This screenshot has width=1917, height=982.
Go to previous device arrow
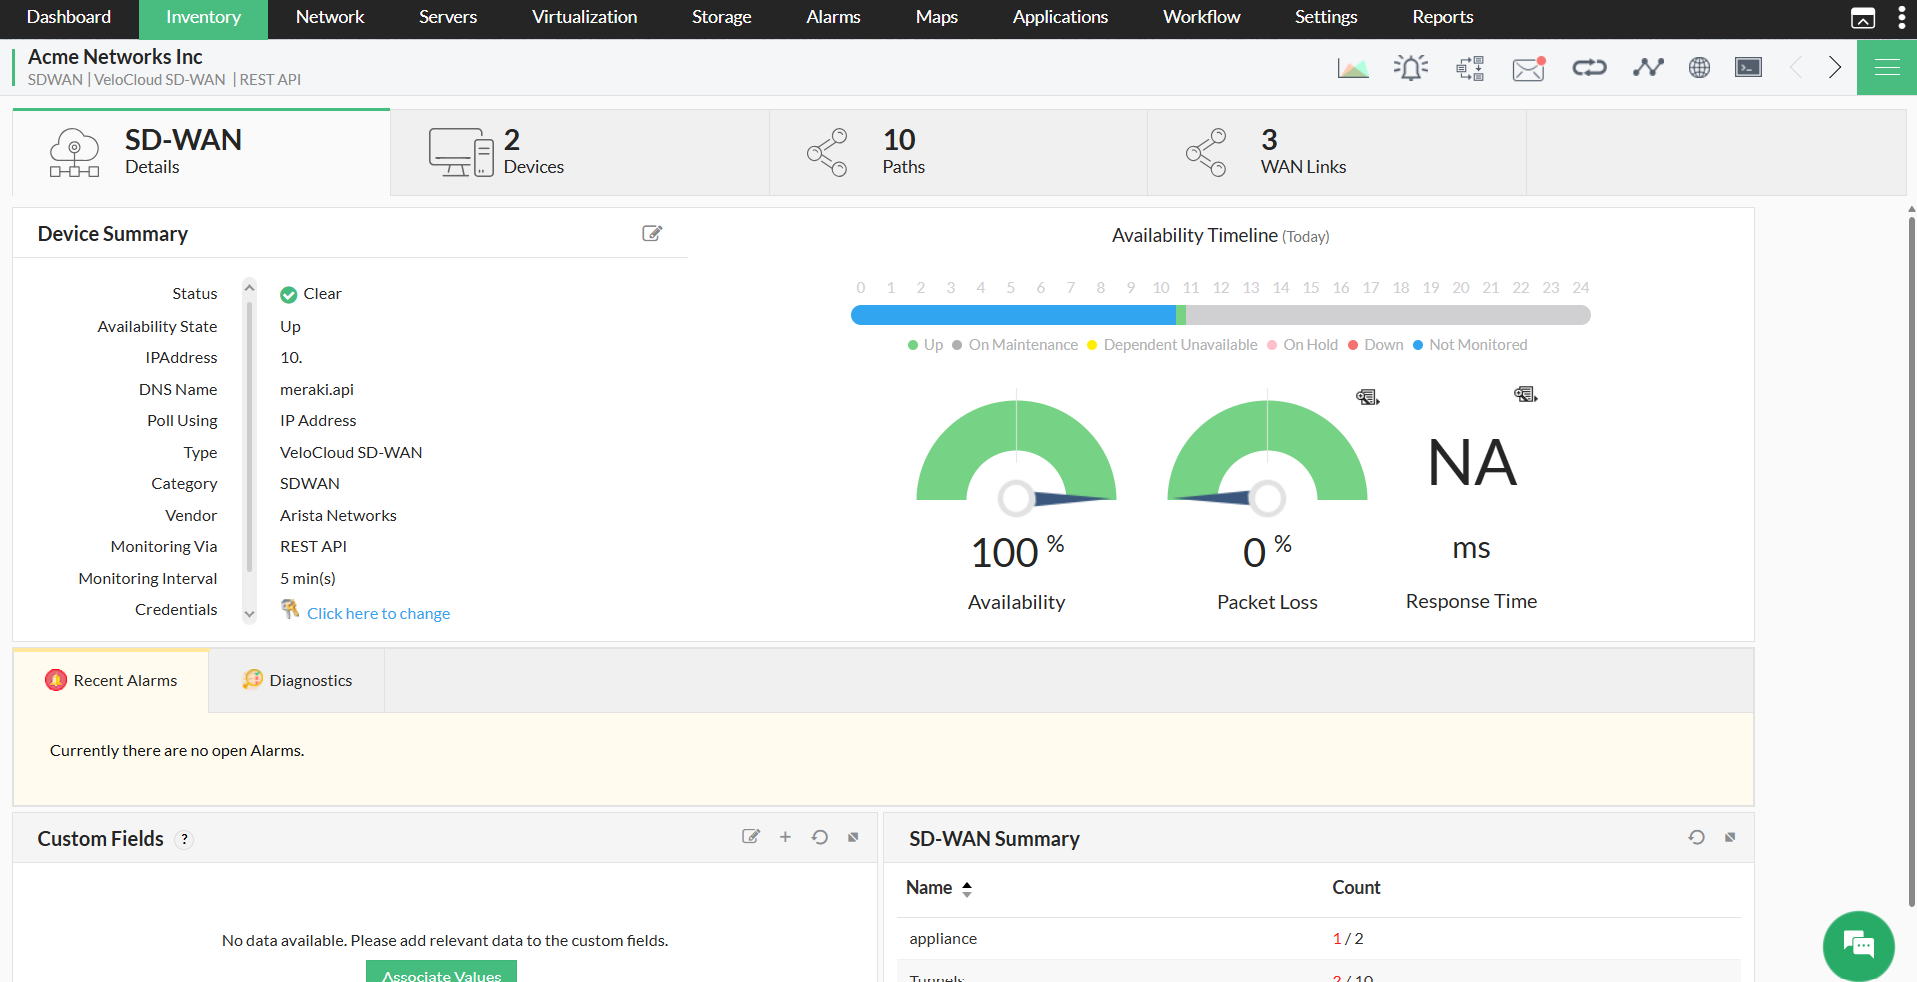1796,67
